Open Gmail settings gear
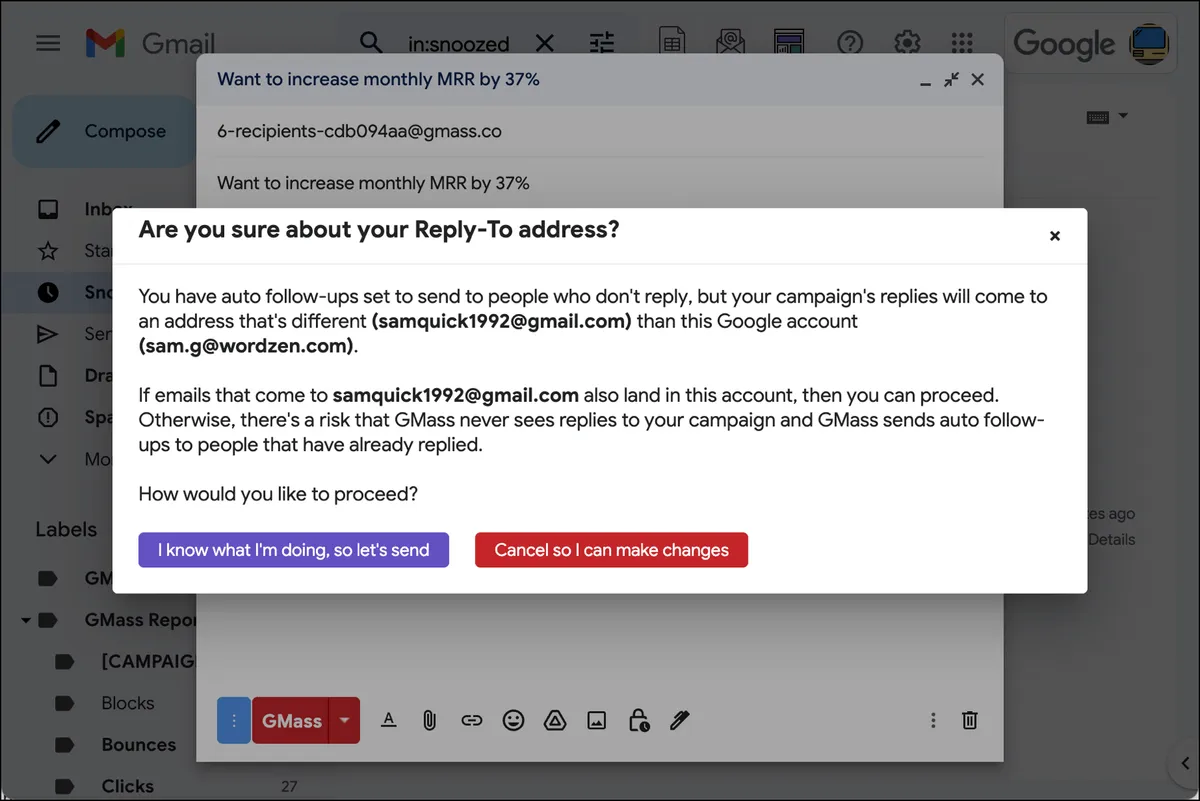This screenshot has height=801, width=1200. [907, 42]
